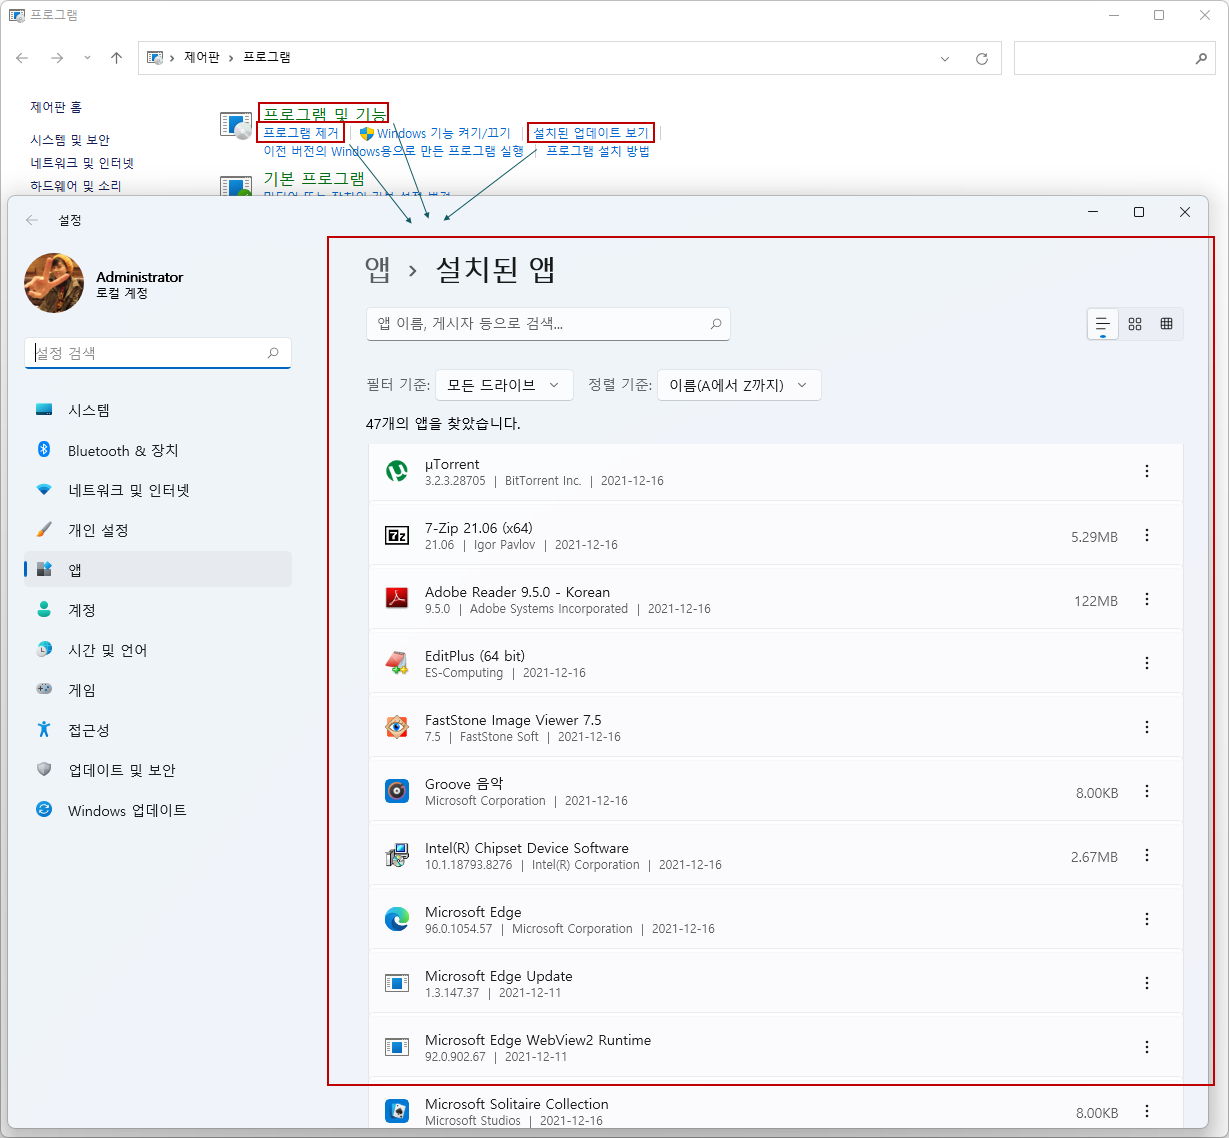This screenshot has width=1229, height=1138.
Task: Focus the 설정 검색 input field
Action: [x=158, y=353]
